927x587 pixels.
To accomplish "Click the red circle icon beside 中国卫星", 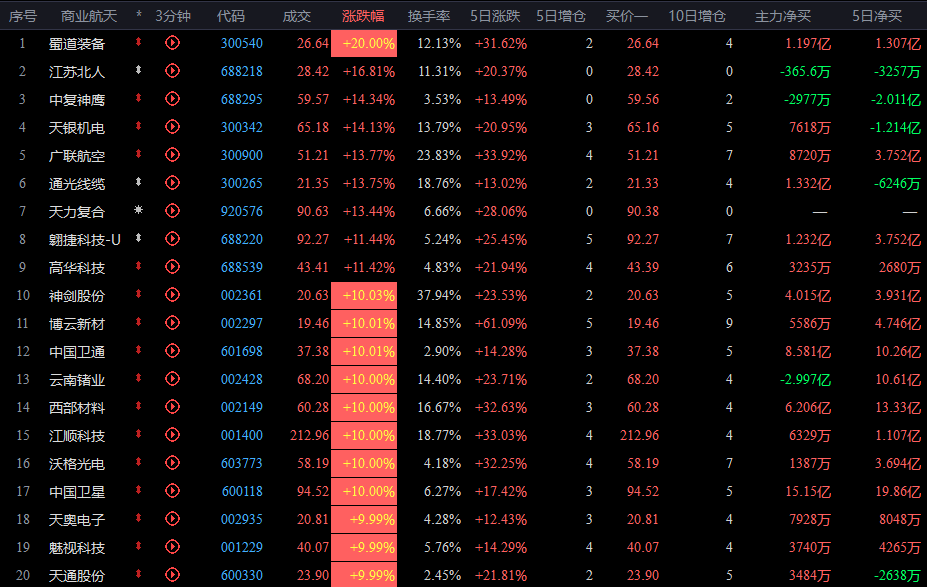I will (x=172, y=492).
